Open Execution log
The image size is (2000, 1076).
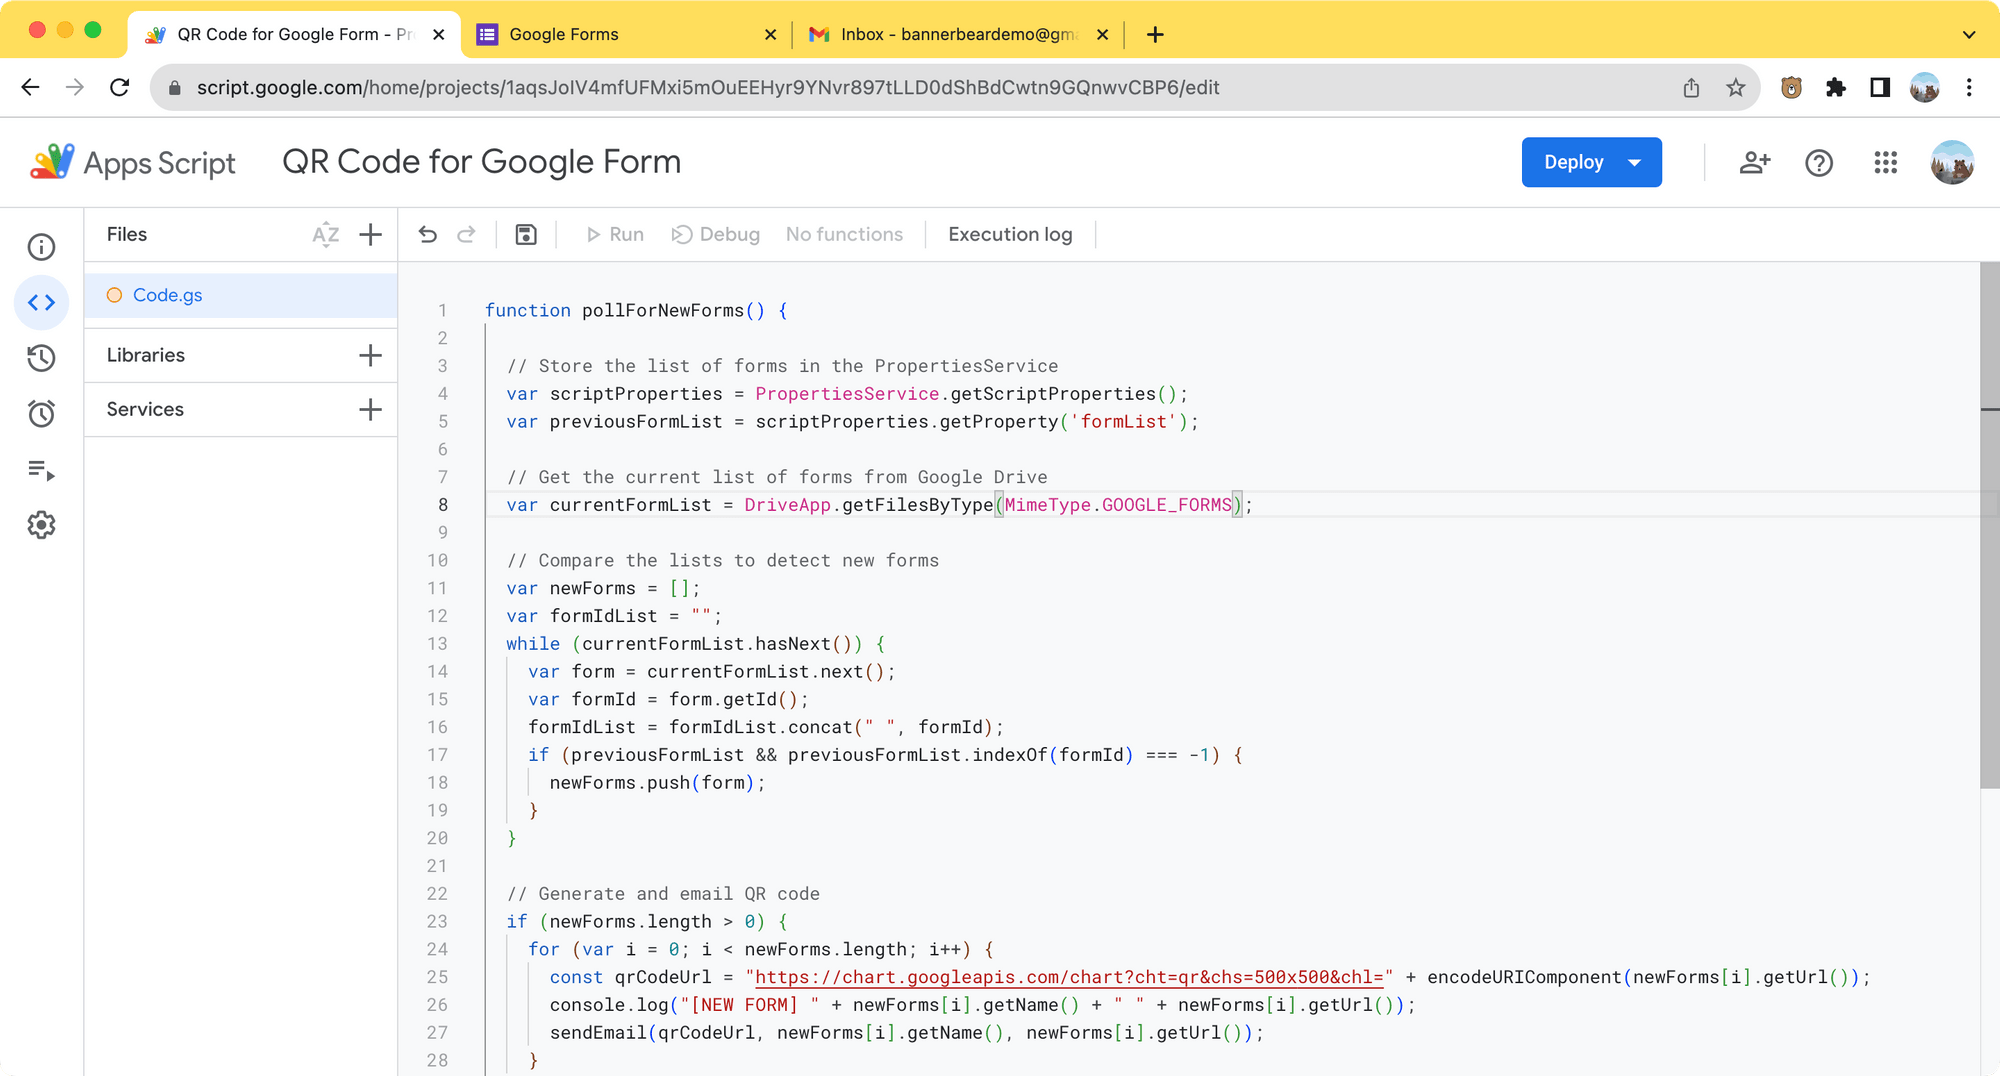1010,234
